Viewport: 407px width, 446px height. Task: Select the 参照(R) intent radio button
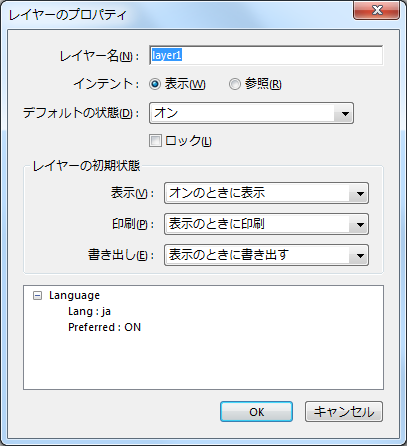(235, 84)
